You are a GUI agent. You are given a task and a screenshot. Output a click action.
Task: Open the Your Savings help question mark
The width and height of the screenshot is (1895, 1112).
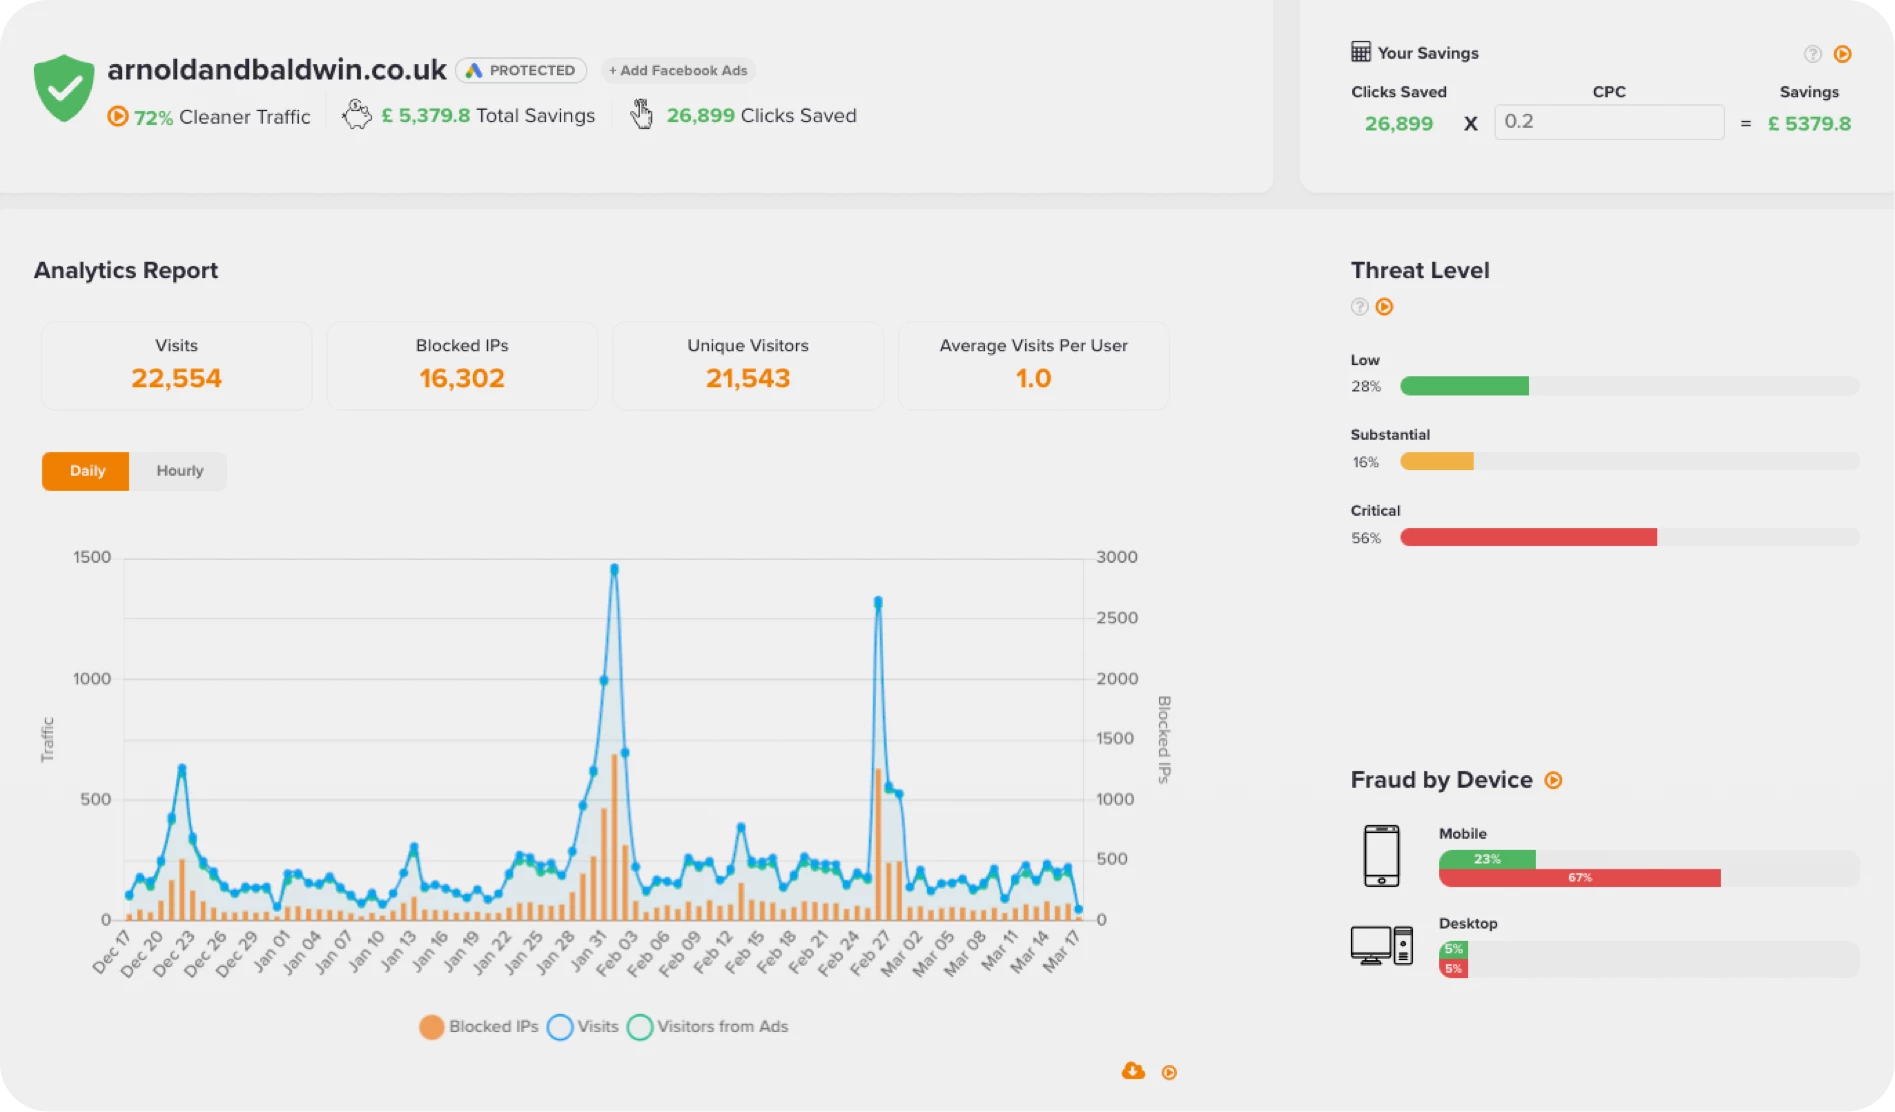click(1813, 54)
